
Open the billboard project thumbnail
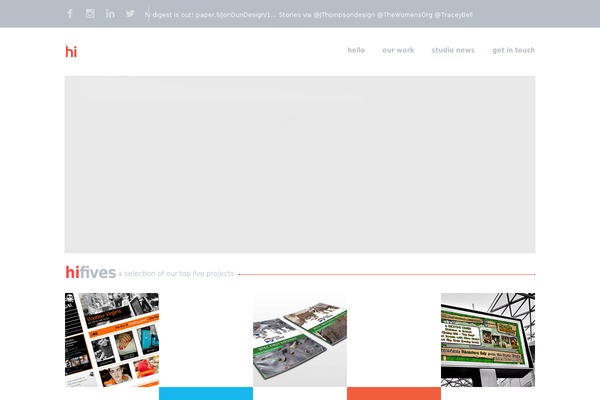click(x=488, y=340)
